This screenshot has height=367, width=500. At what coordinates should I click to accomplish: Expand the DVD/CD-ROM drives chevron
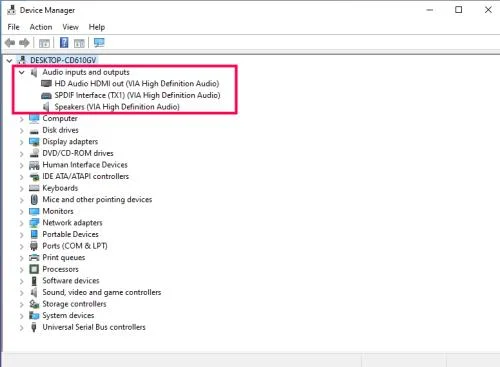tap(22, 153)
